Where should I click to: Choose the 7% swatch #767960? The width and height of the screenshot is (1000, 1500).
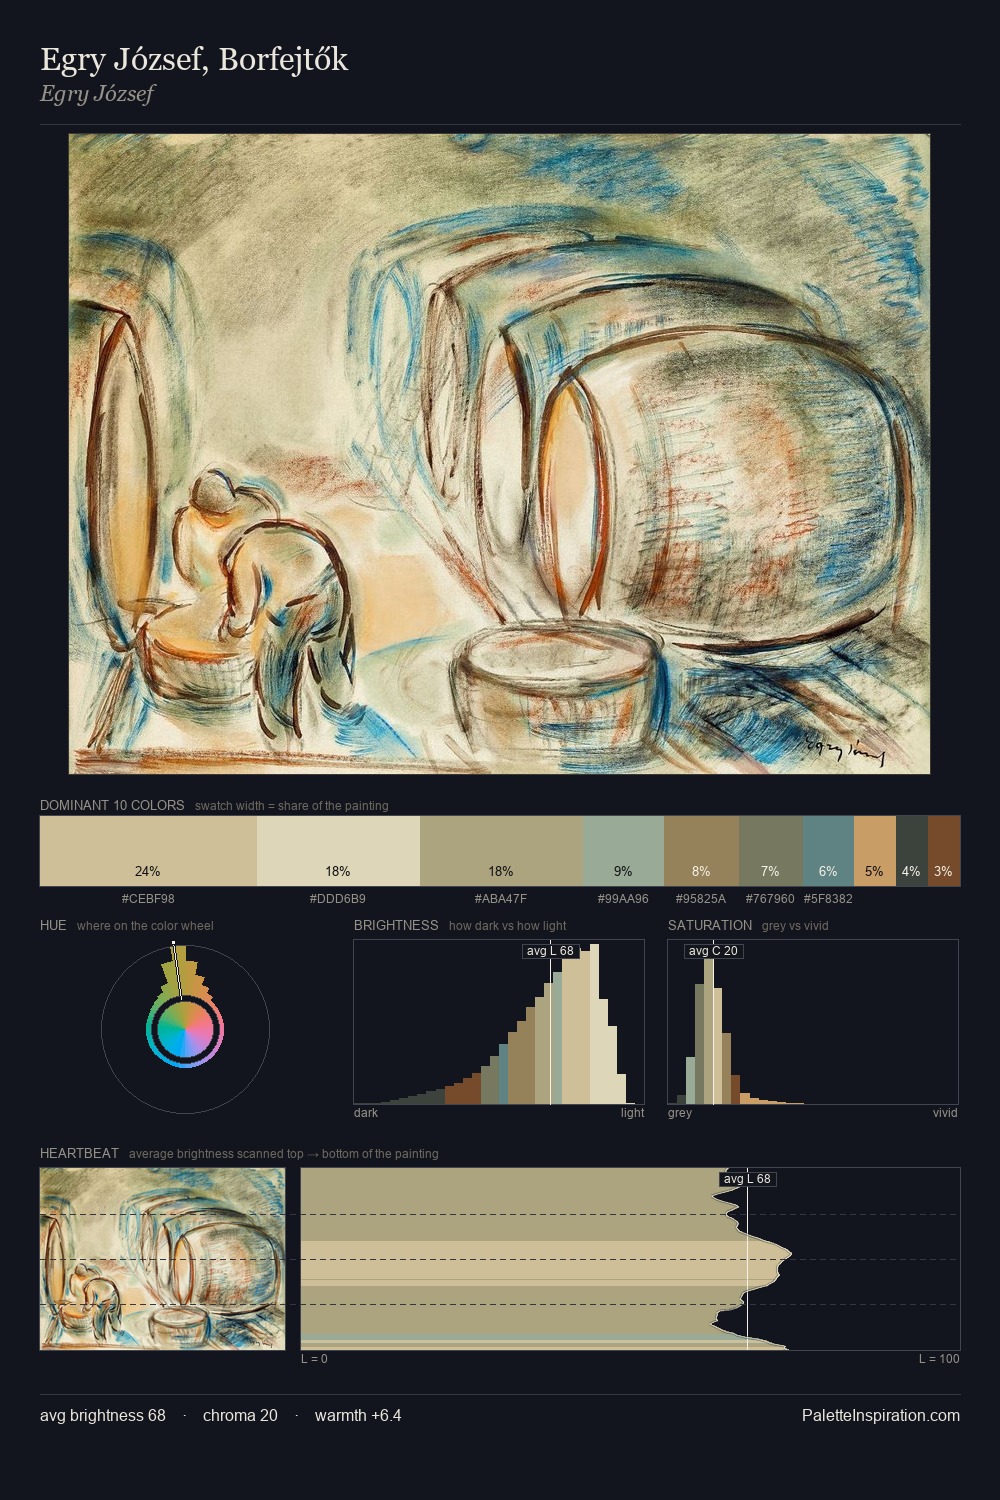[770, 851]
